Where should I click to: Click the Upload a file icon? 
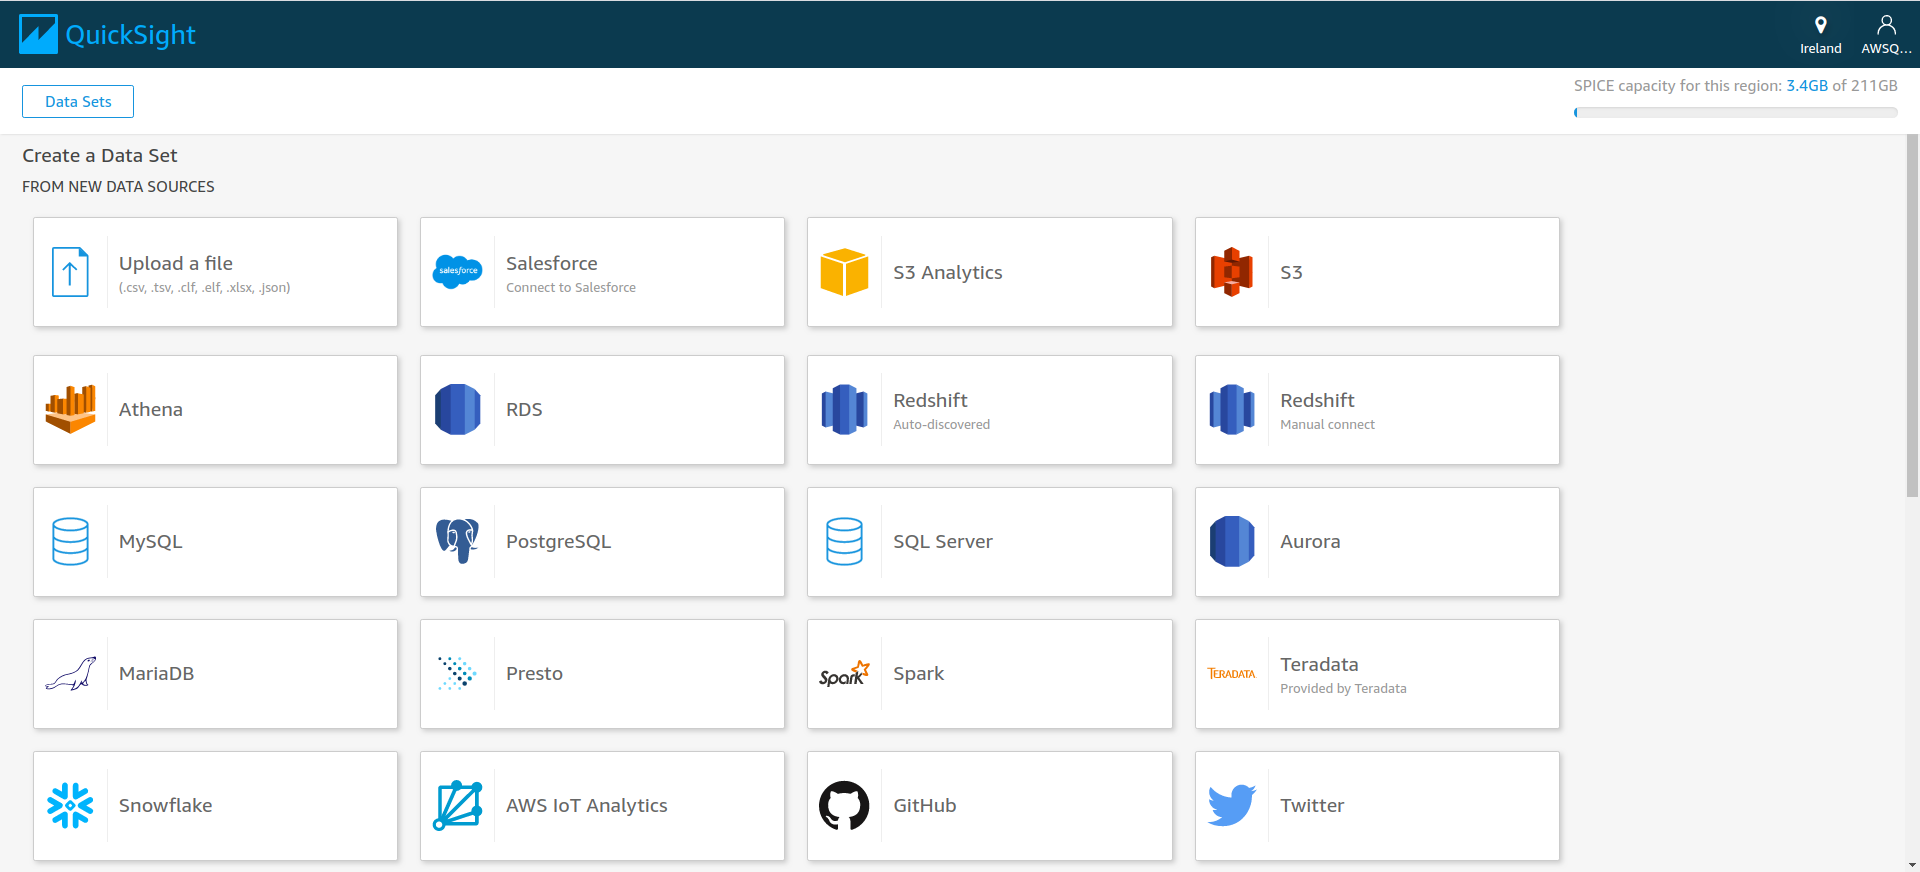point(70,272)
